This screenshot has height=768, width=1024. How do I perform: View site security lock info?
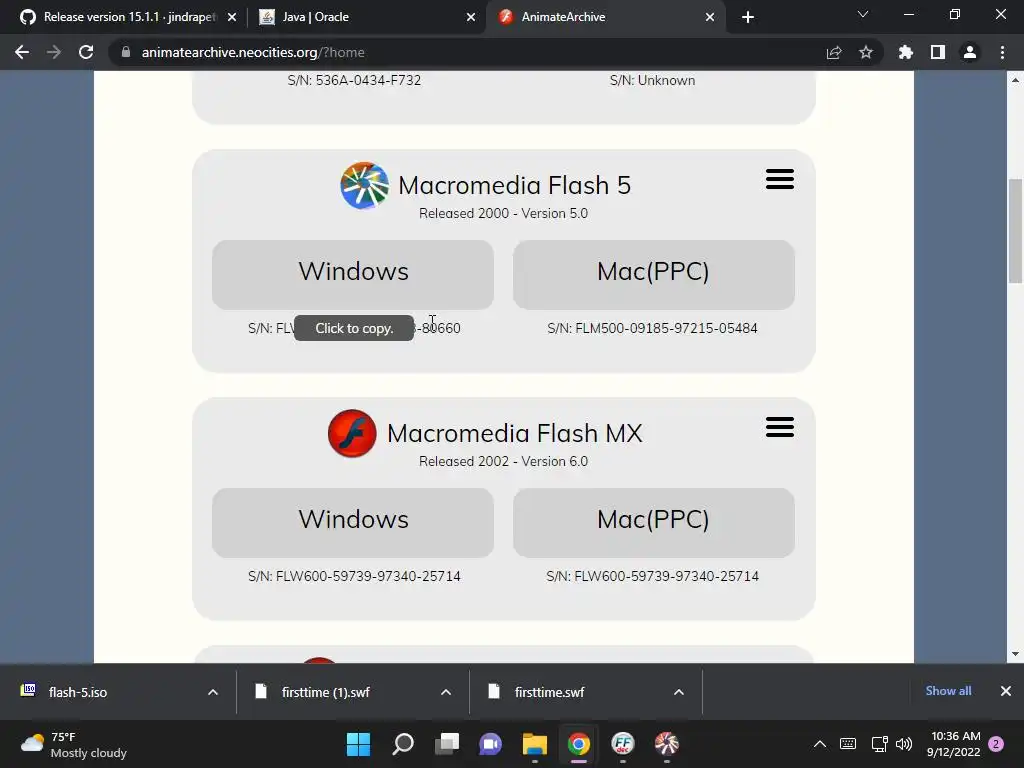pos(126,52)
